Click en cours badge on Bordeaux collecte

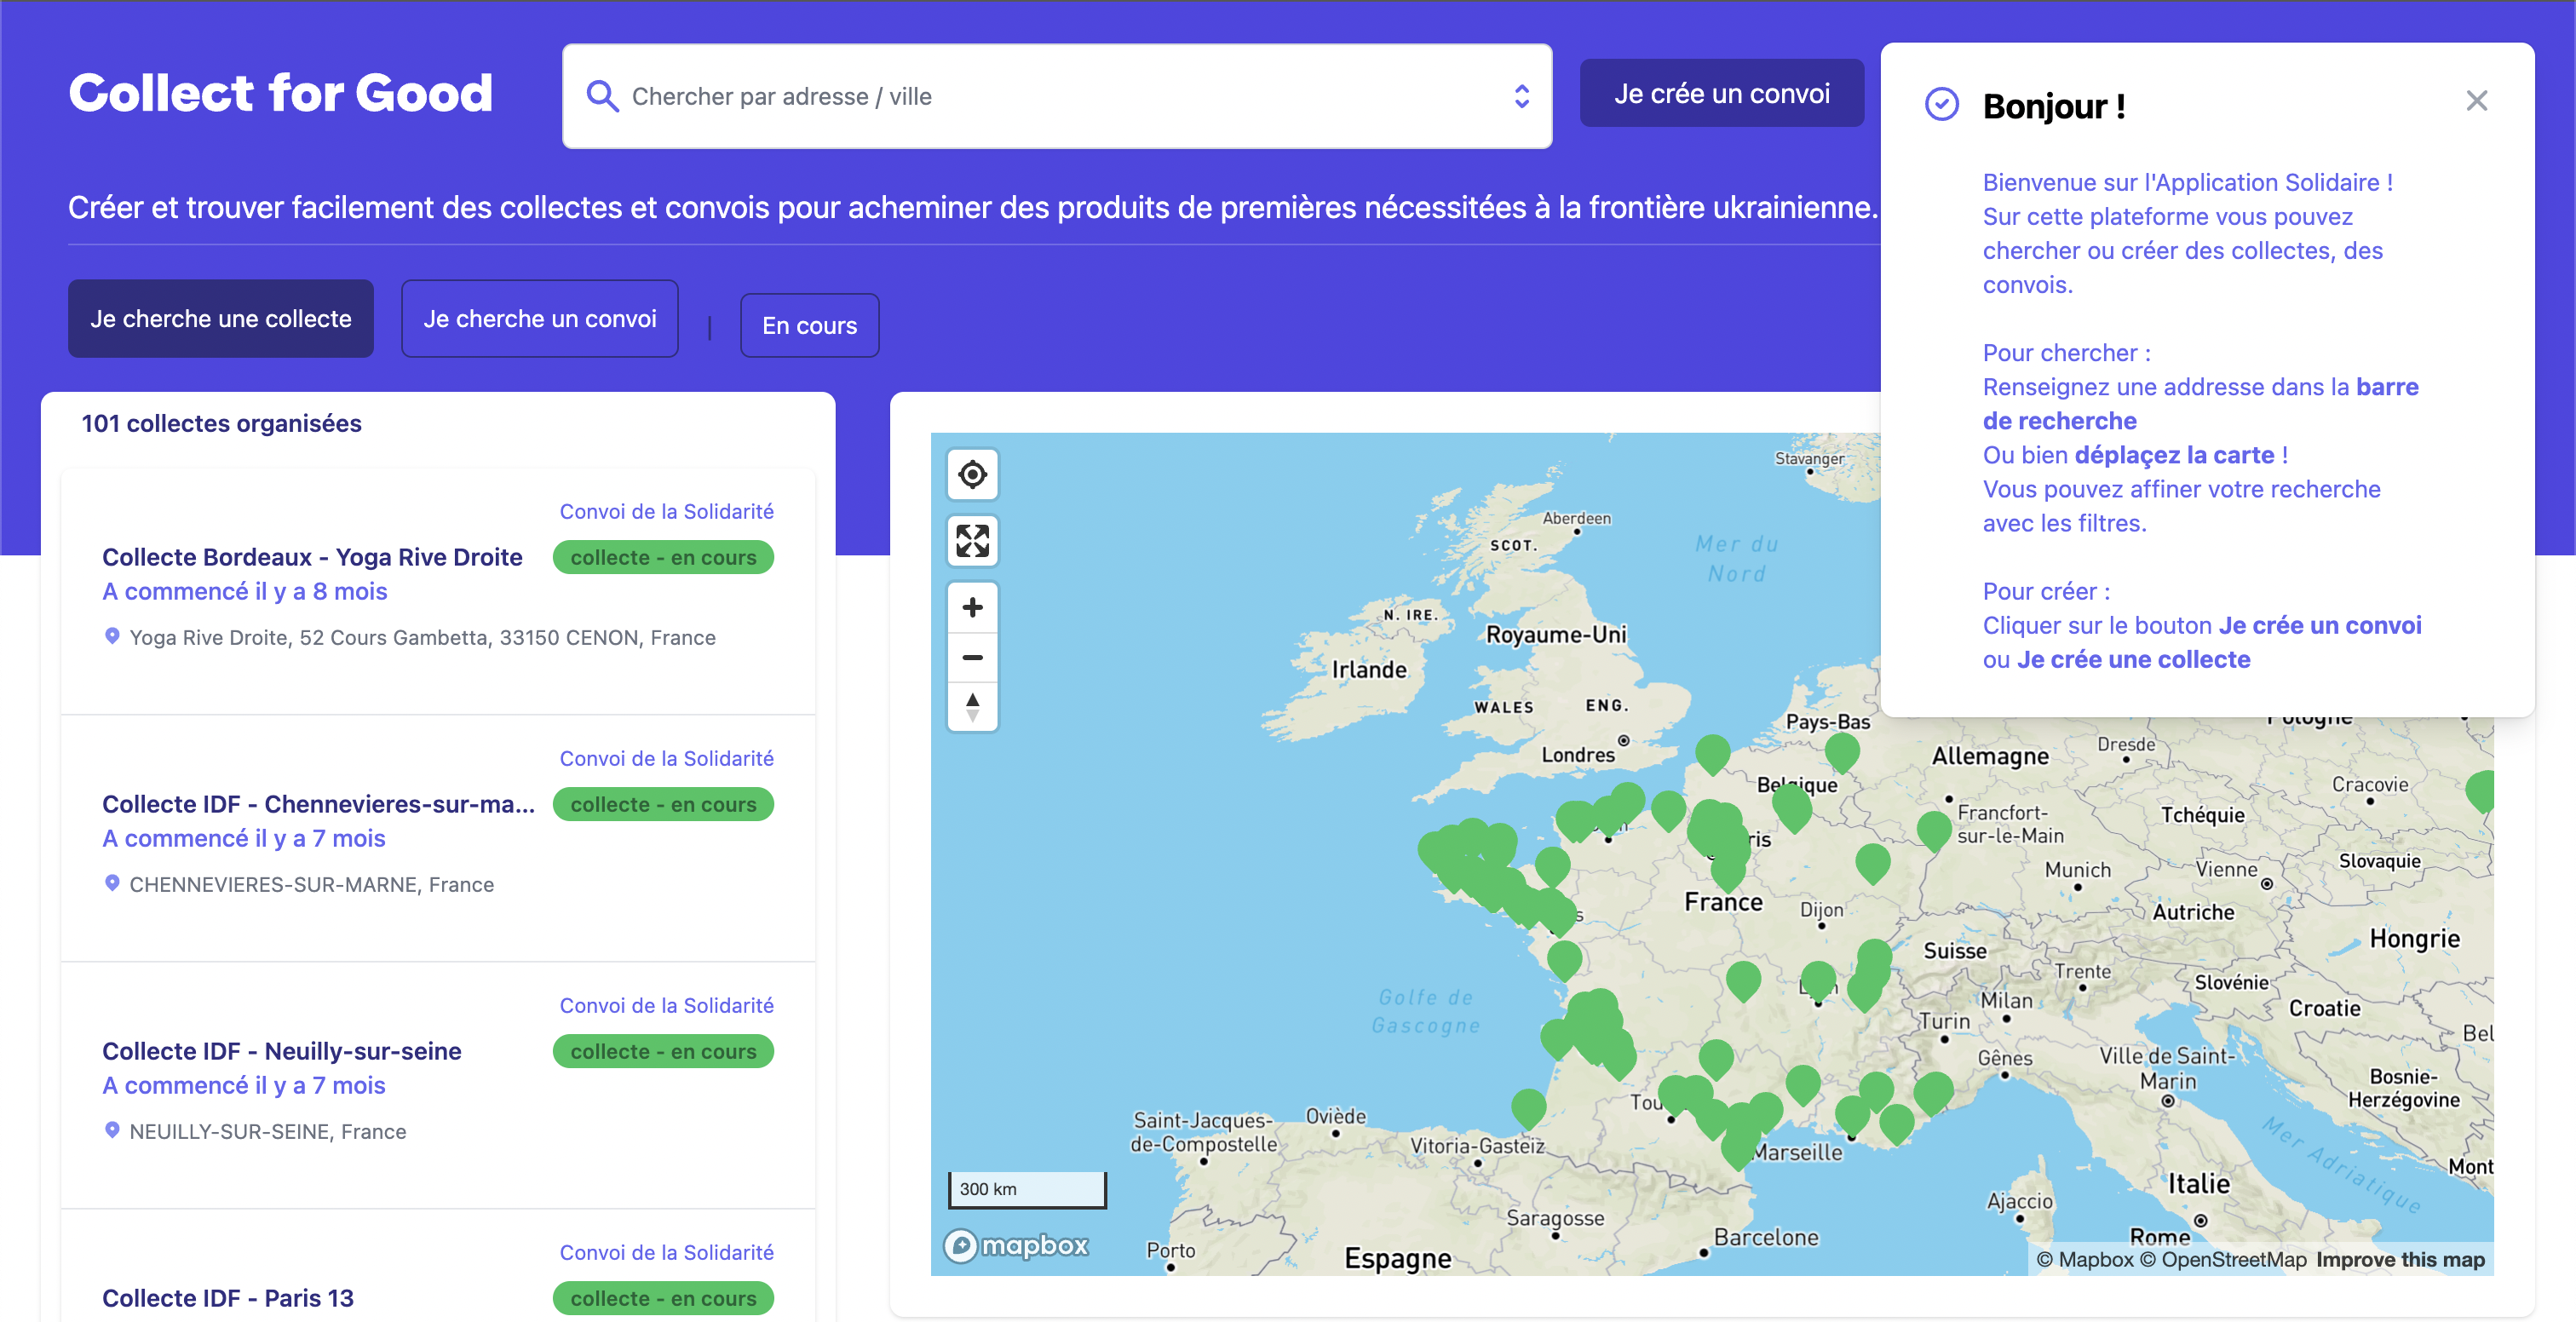click(x=663, y=557)
